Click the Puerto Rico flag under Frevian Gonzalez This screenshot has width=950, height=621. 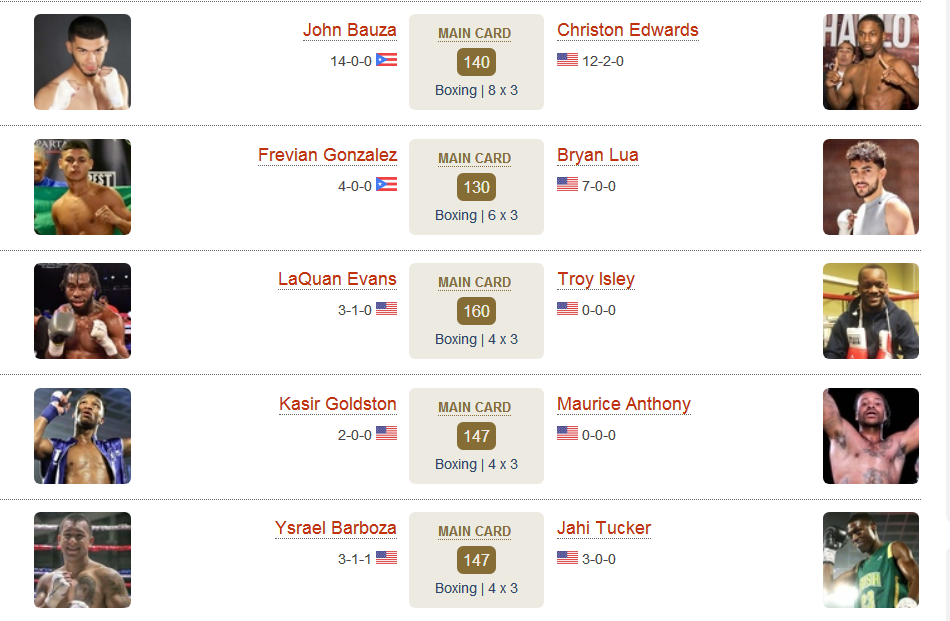[387, 185]
